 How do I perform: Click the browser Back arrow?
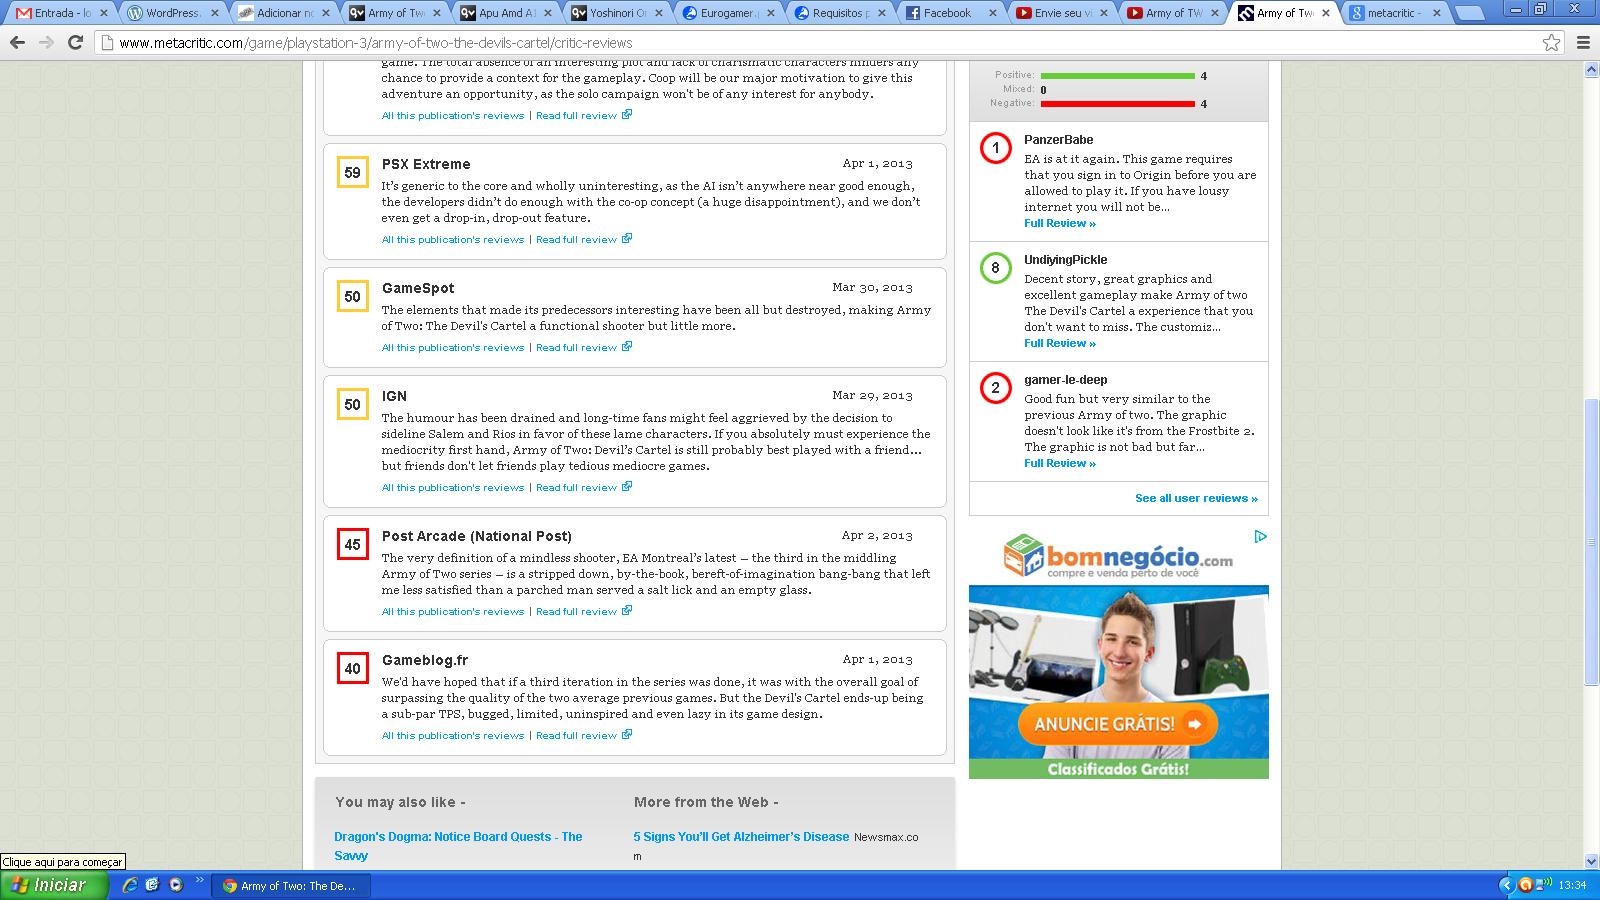(17, 43)
